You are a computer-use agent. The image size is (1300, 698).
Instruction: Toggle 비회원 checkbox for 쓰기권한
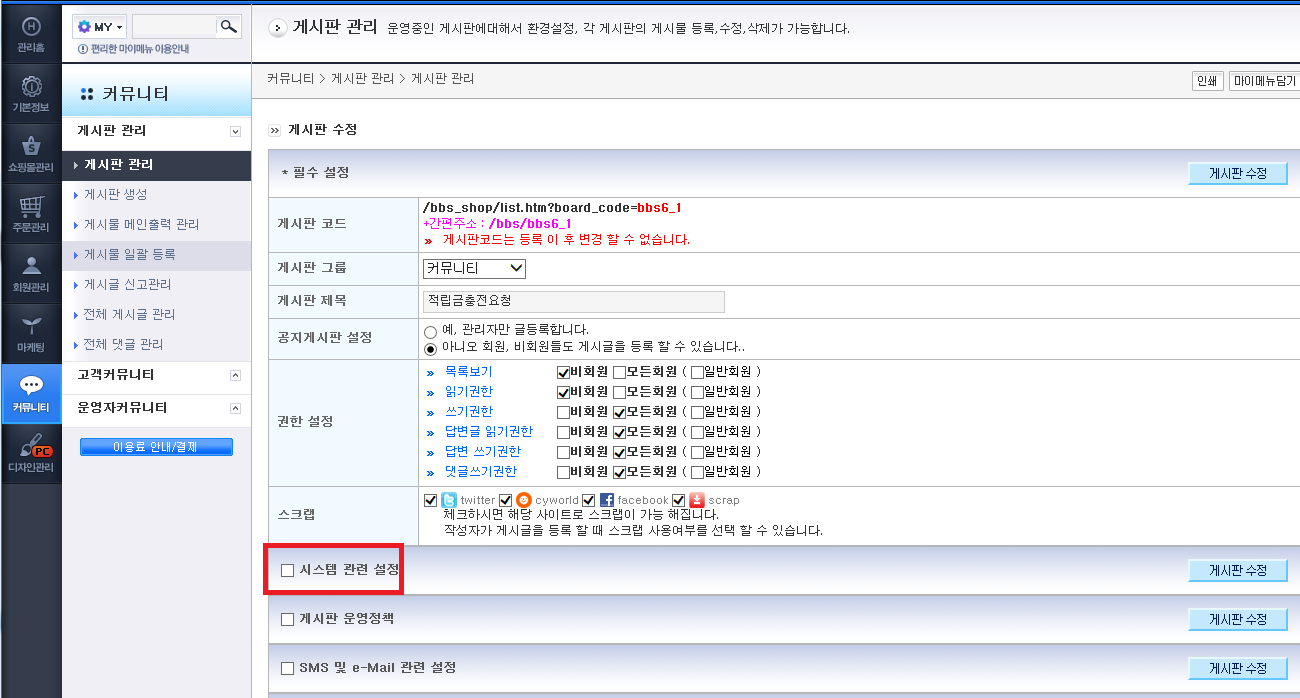point(563,411)
